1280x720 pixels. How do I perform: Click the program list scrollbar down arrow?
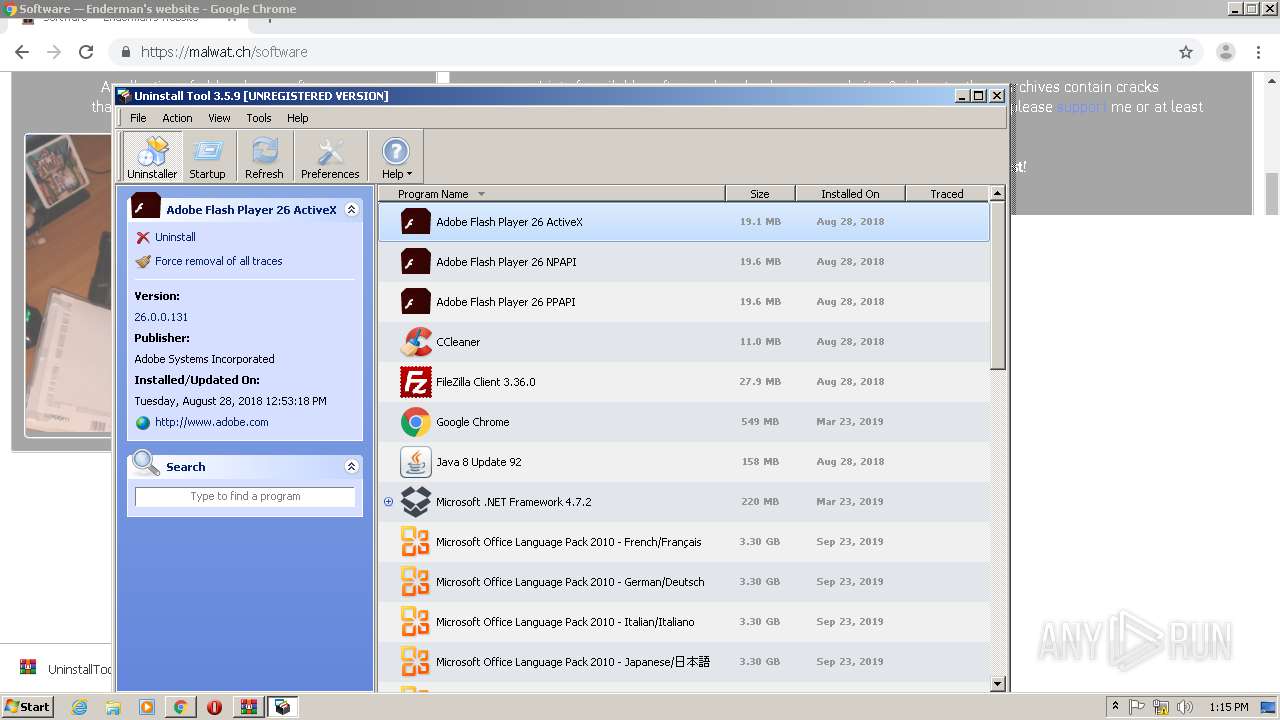point(997,684)
